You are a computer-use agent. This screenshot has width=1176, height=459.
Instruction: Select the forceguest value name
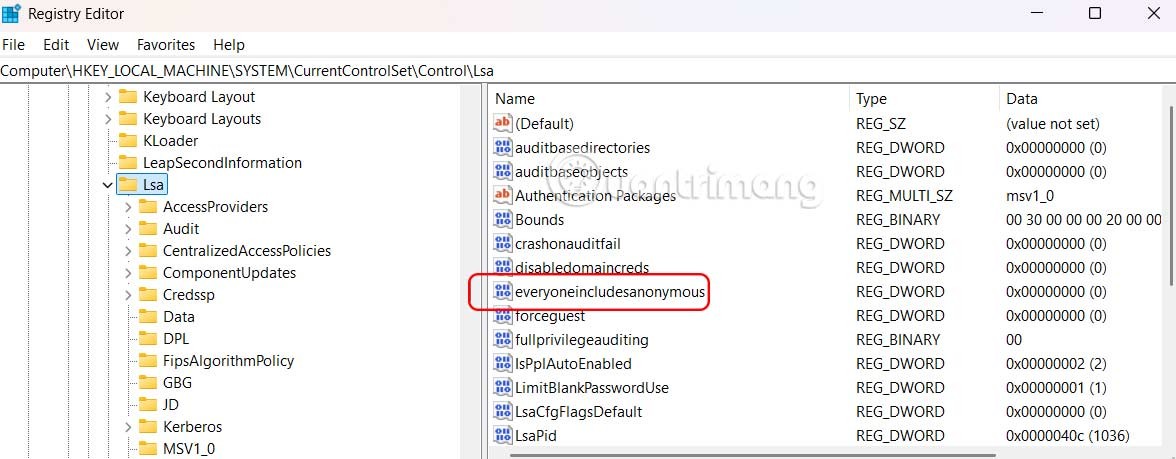[550, 316]
